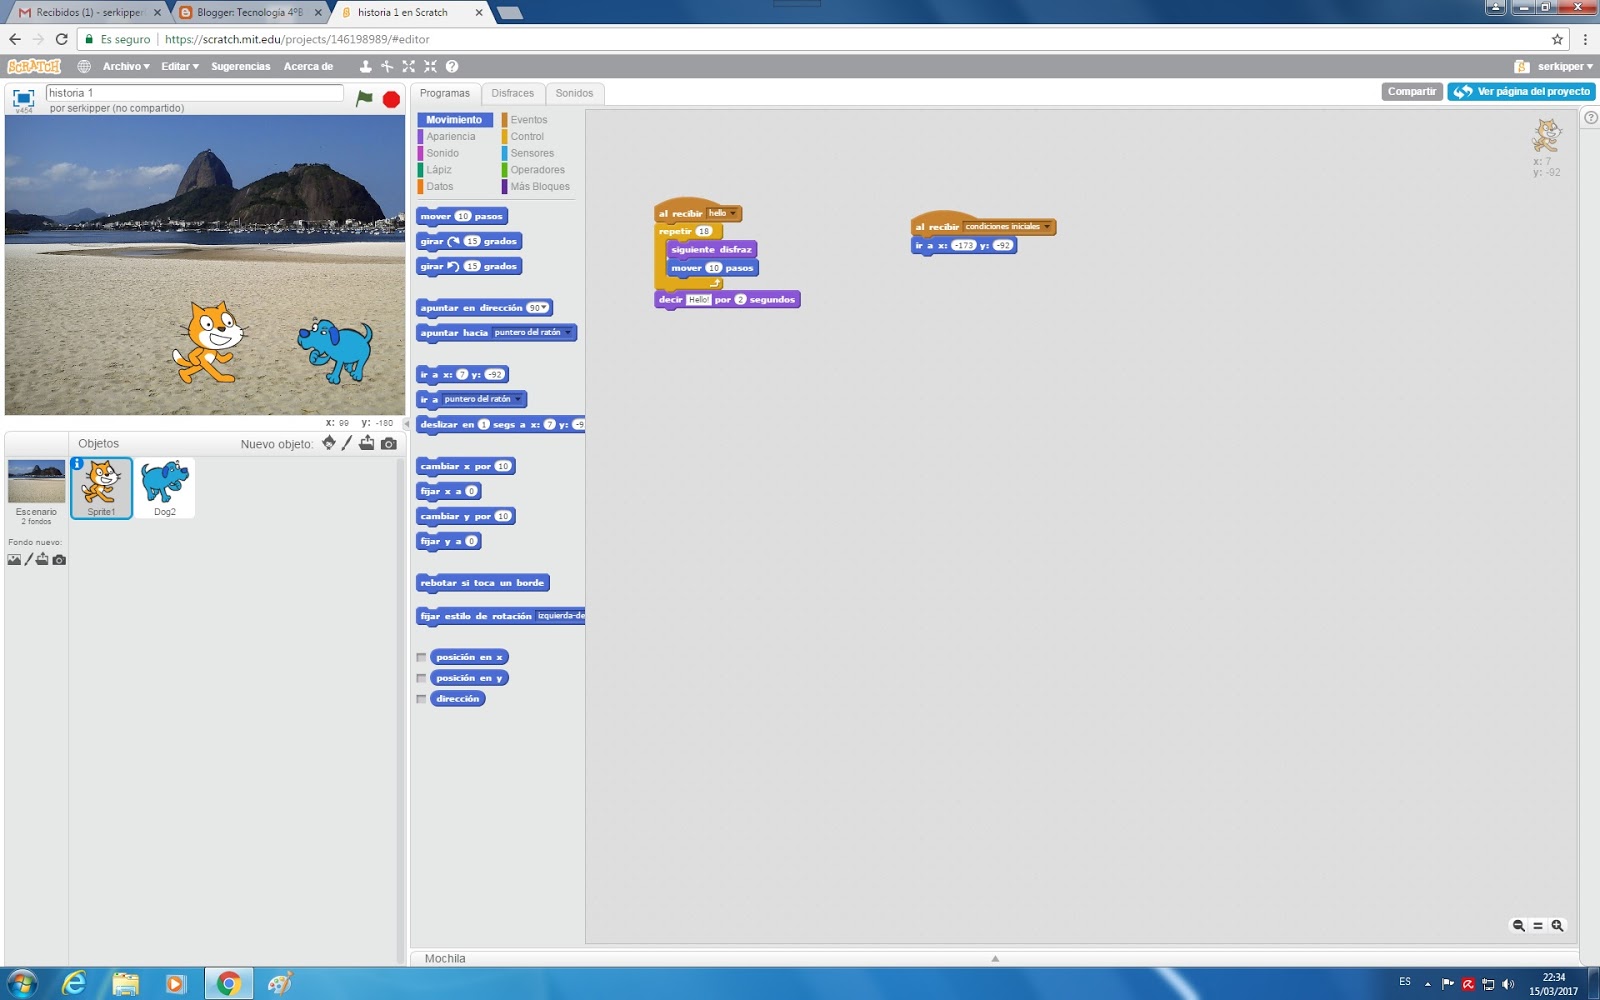Switch to the Disfraces tab
The image size is (1600, 1000).
(513, 93)
